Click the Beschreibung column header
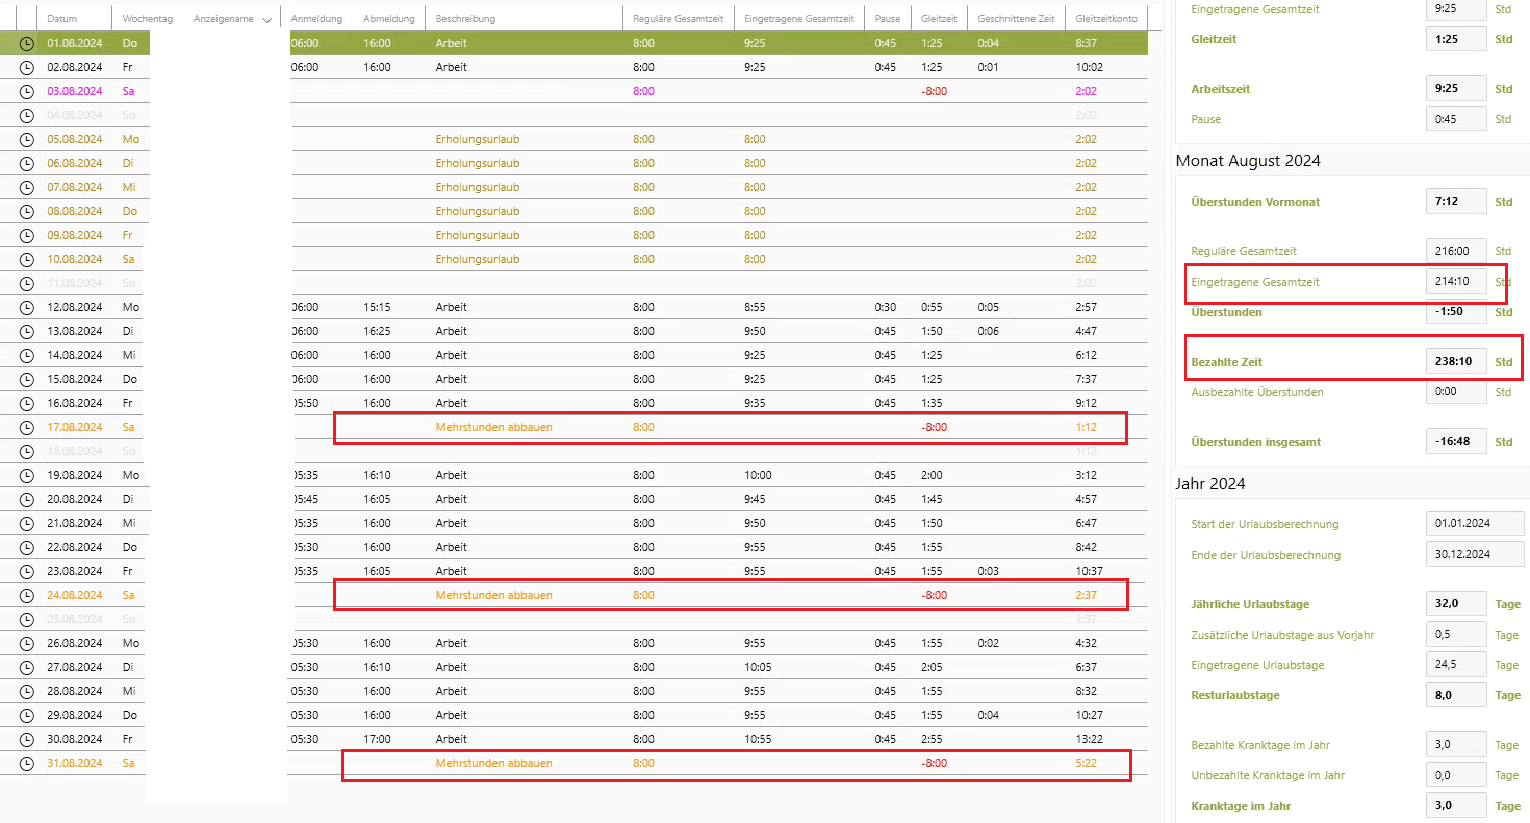This screenshot has width=1530, height=823. [465, 19]
